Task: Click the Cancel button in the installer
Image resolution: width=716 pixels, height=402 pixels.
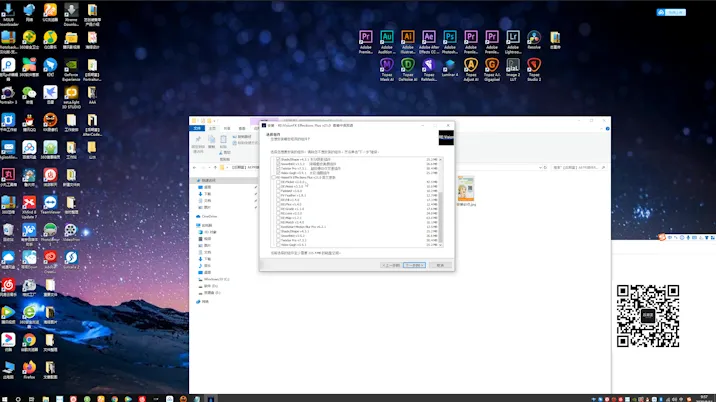Action: coord(438,265)
